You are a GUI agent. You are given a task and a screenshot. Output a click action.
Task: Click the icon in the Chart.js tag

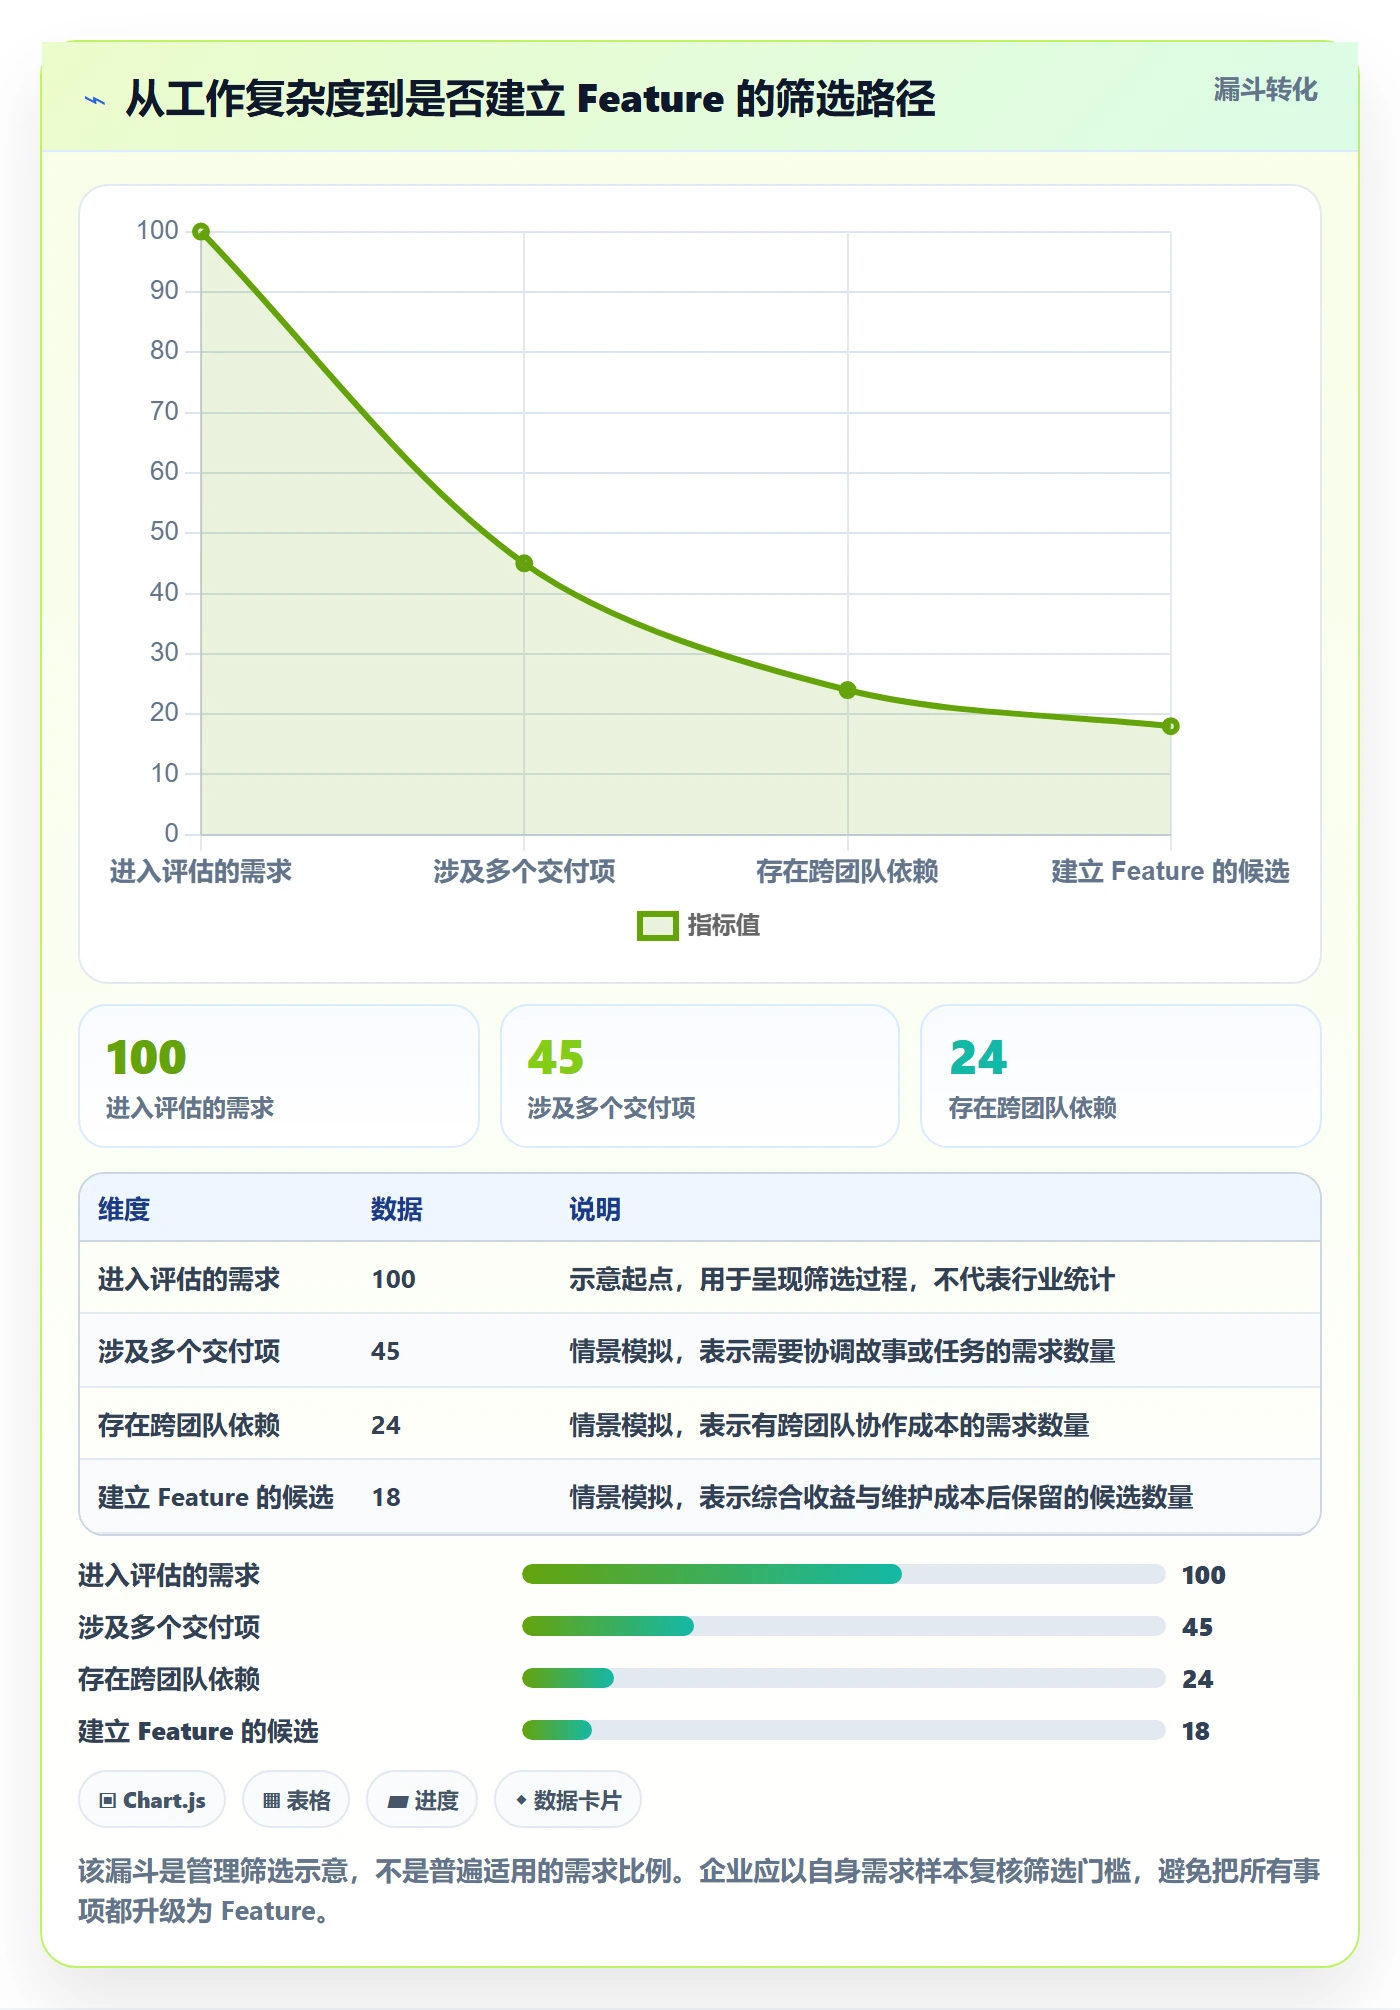(108, 1801)
